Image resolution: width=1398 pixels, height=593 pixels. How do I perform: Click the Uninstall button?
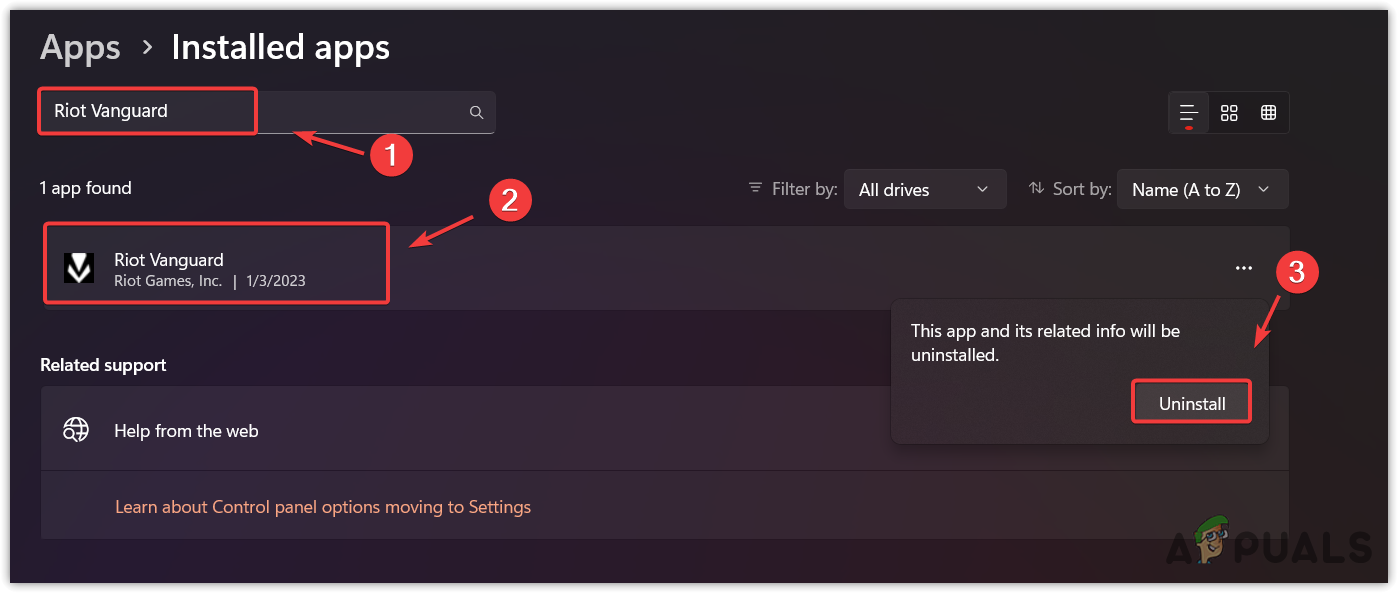point(1191,401)
